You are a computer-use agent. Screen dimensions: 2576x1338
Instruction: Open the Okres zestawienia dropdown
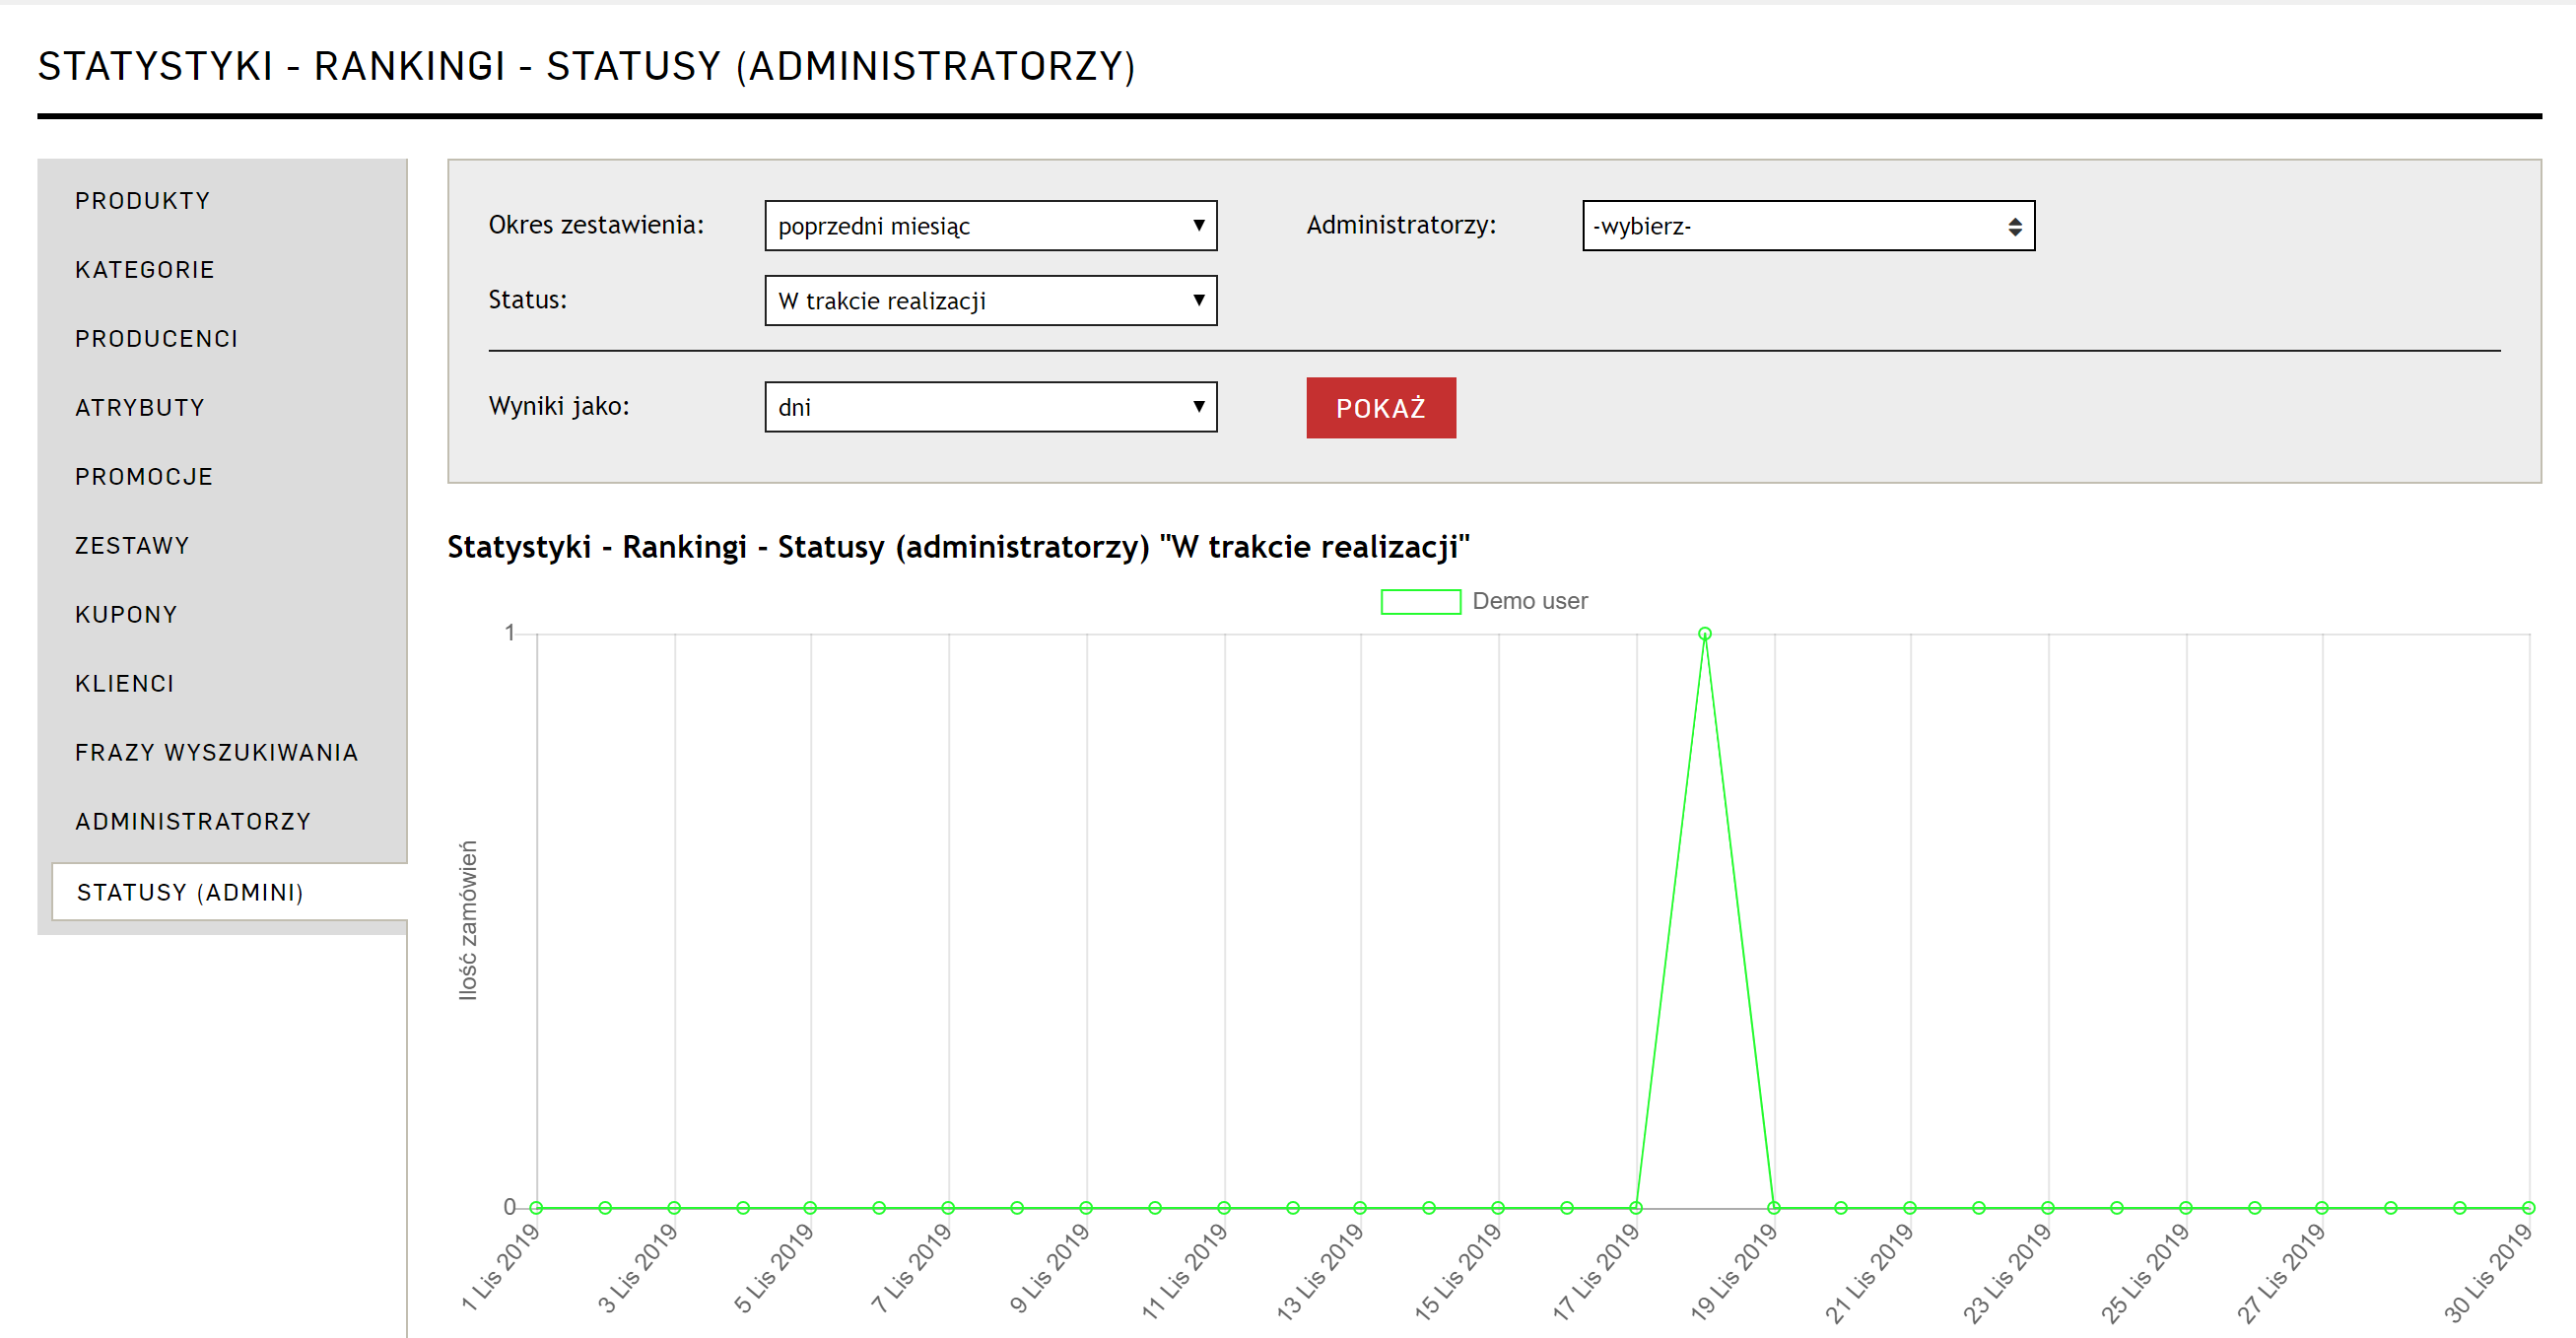989,226
